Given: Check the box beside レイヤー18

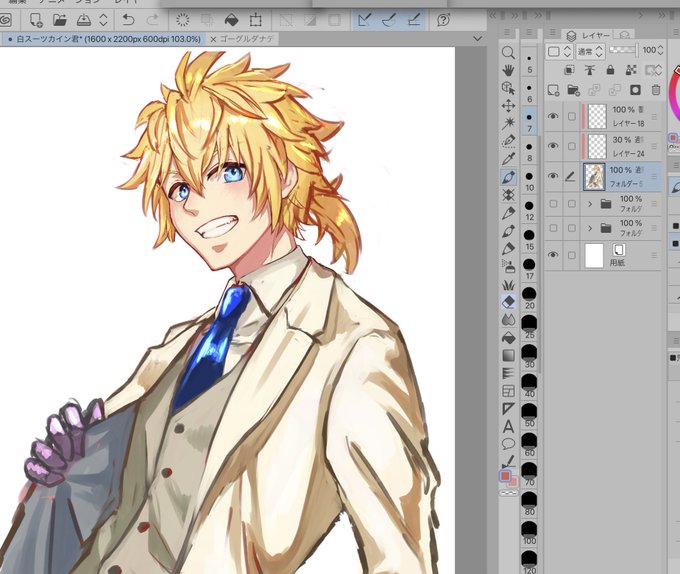Looking at the screenshot, I should pos(572,116).
